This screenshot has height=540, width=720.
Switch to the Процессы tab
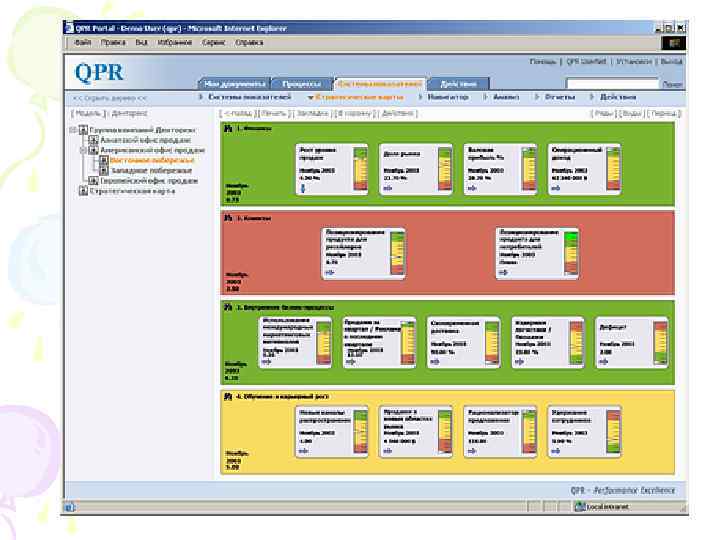pos(301,84)
